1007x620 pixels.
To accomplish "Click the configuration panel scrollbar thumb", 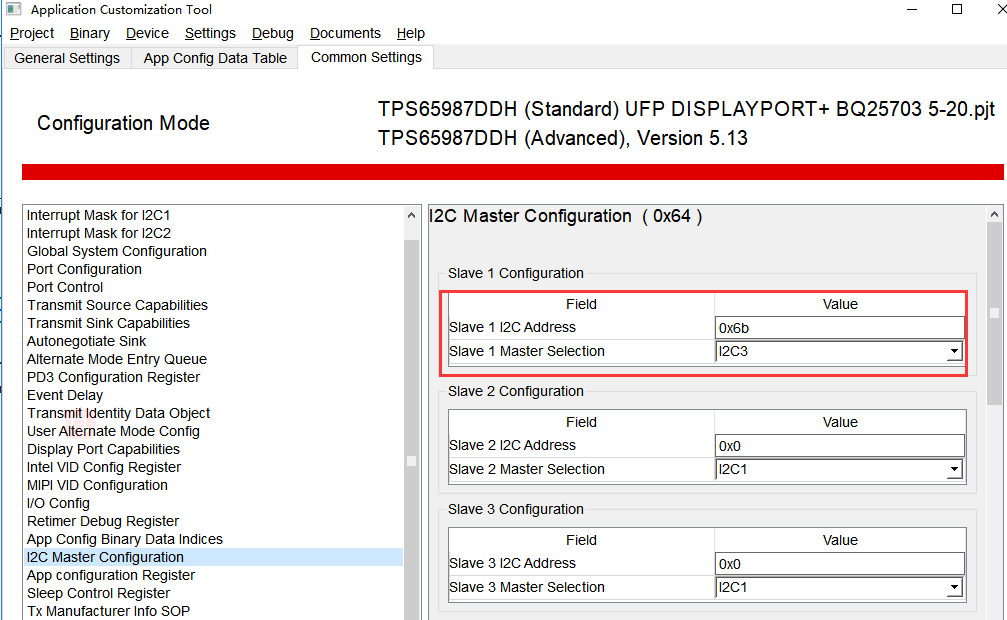I will pyautogui.click(x=994, y=313).
